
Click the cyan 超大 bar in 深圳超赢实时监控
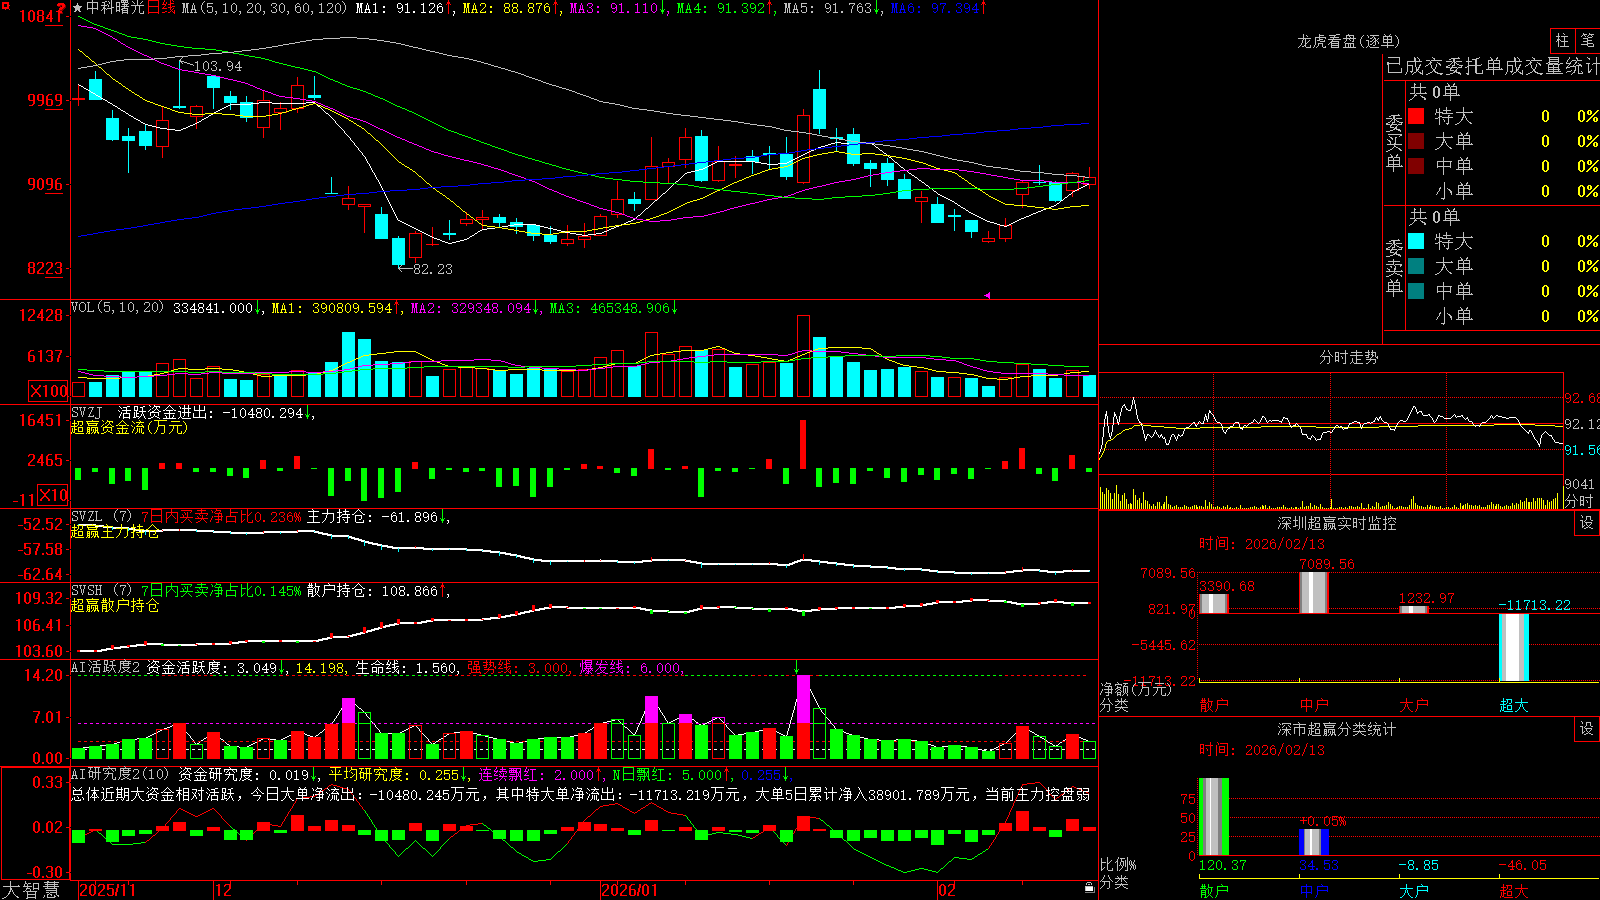coord(1514,647)
